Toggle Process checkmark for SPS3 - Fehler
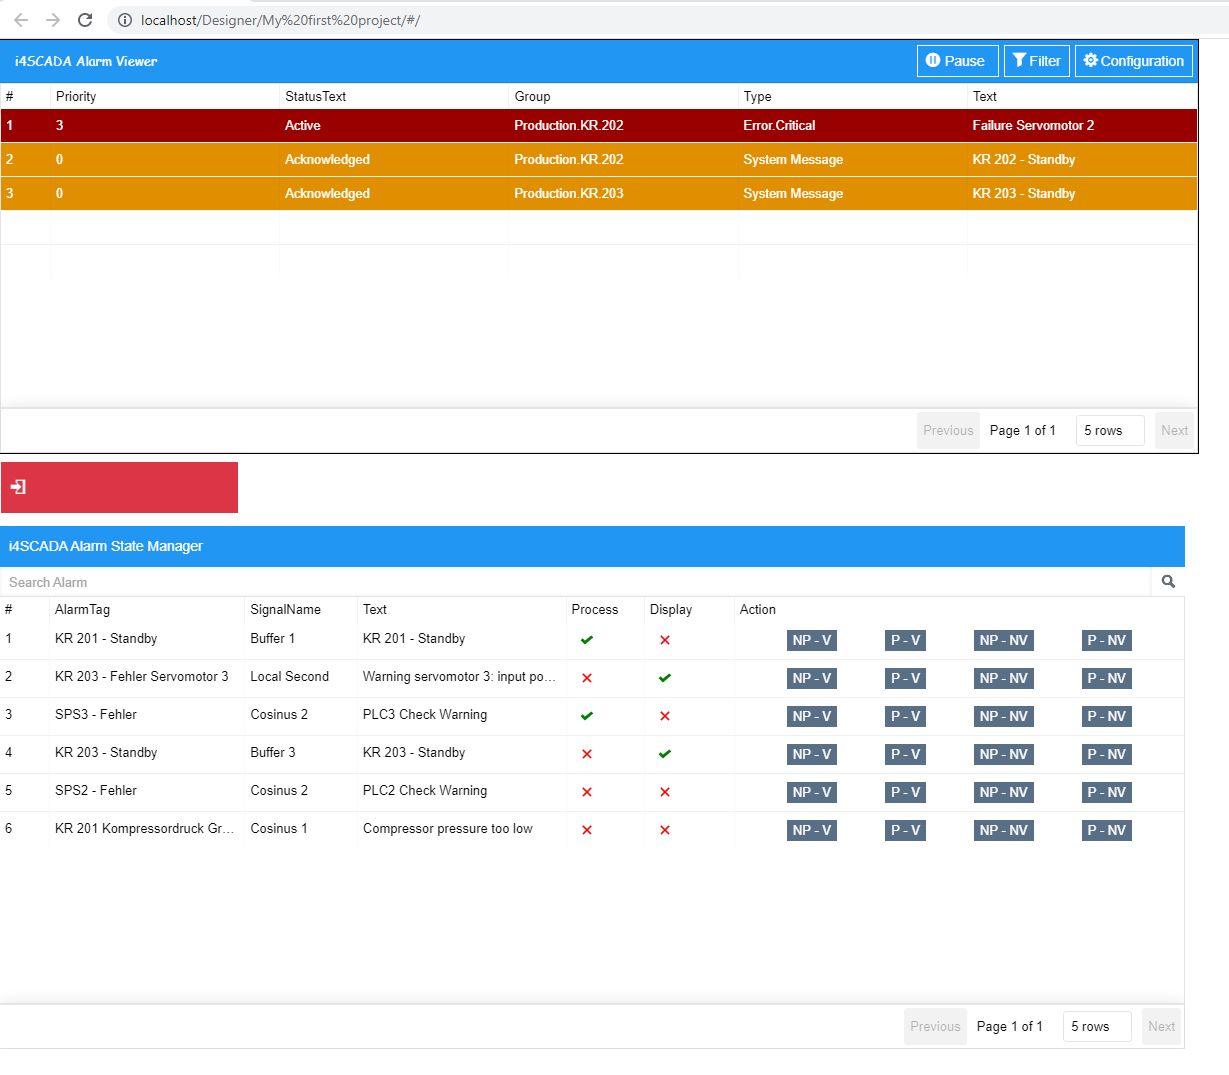The height and width of the screenshot is (1075, 1229). point(587,716)
